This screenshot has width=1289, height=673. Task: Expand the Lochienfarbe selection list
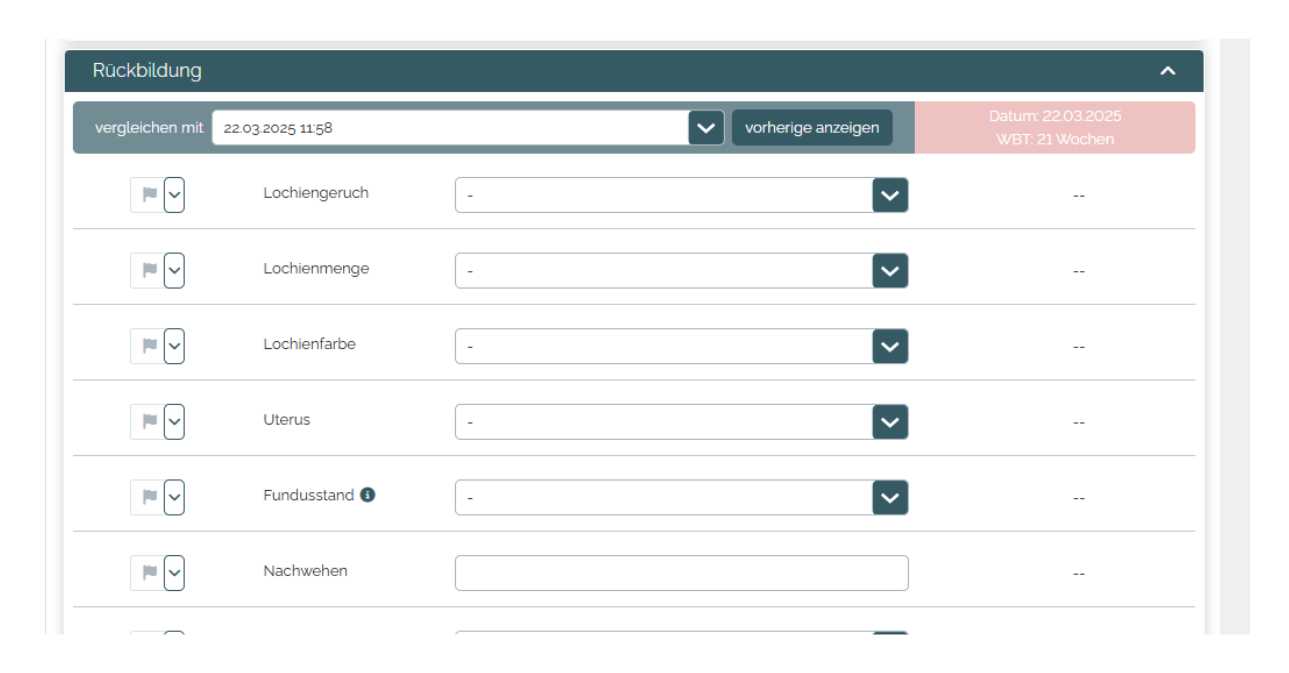(x=890, y=346)
